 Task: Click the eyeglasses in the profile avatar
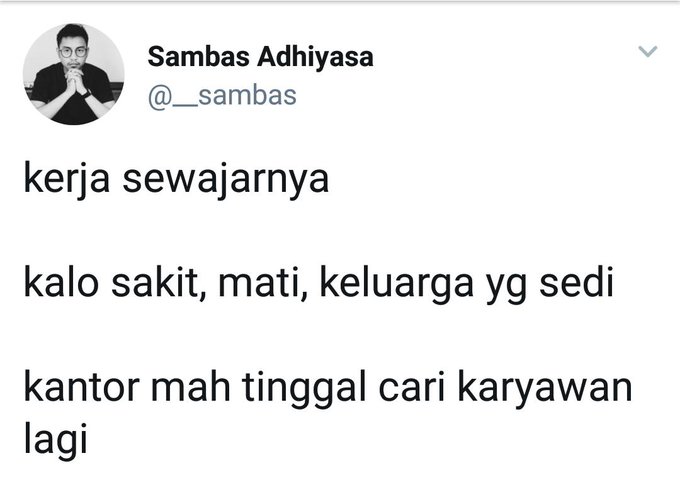tap(73, 52)
